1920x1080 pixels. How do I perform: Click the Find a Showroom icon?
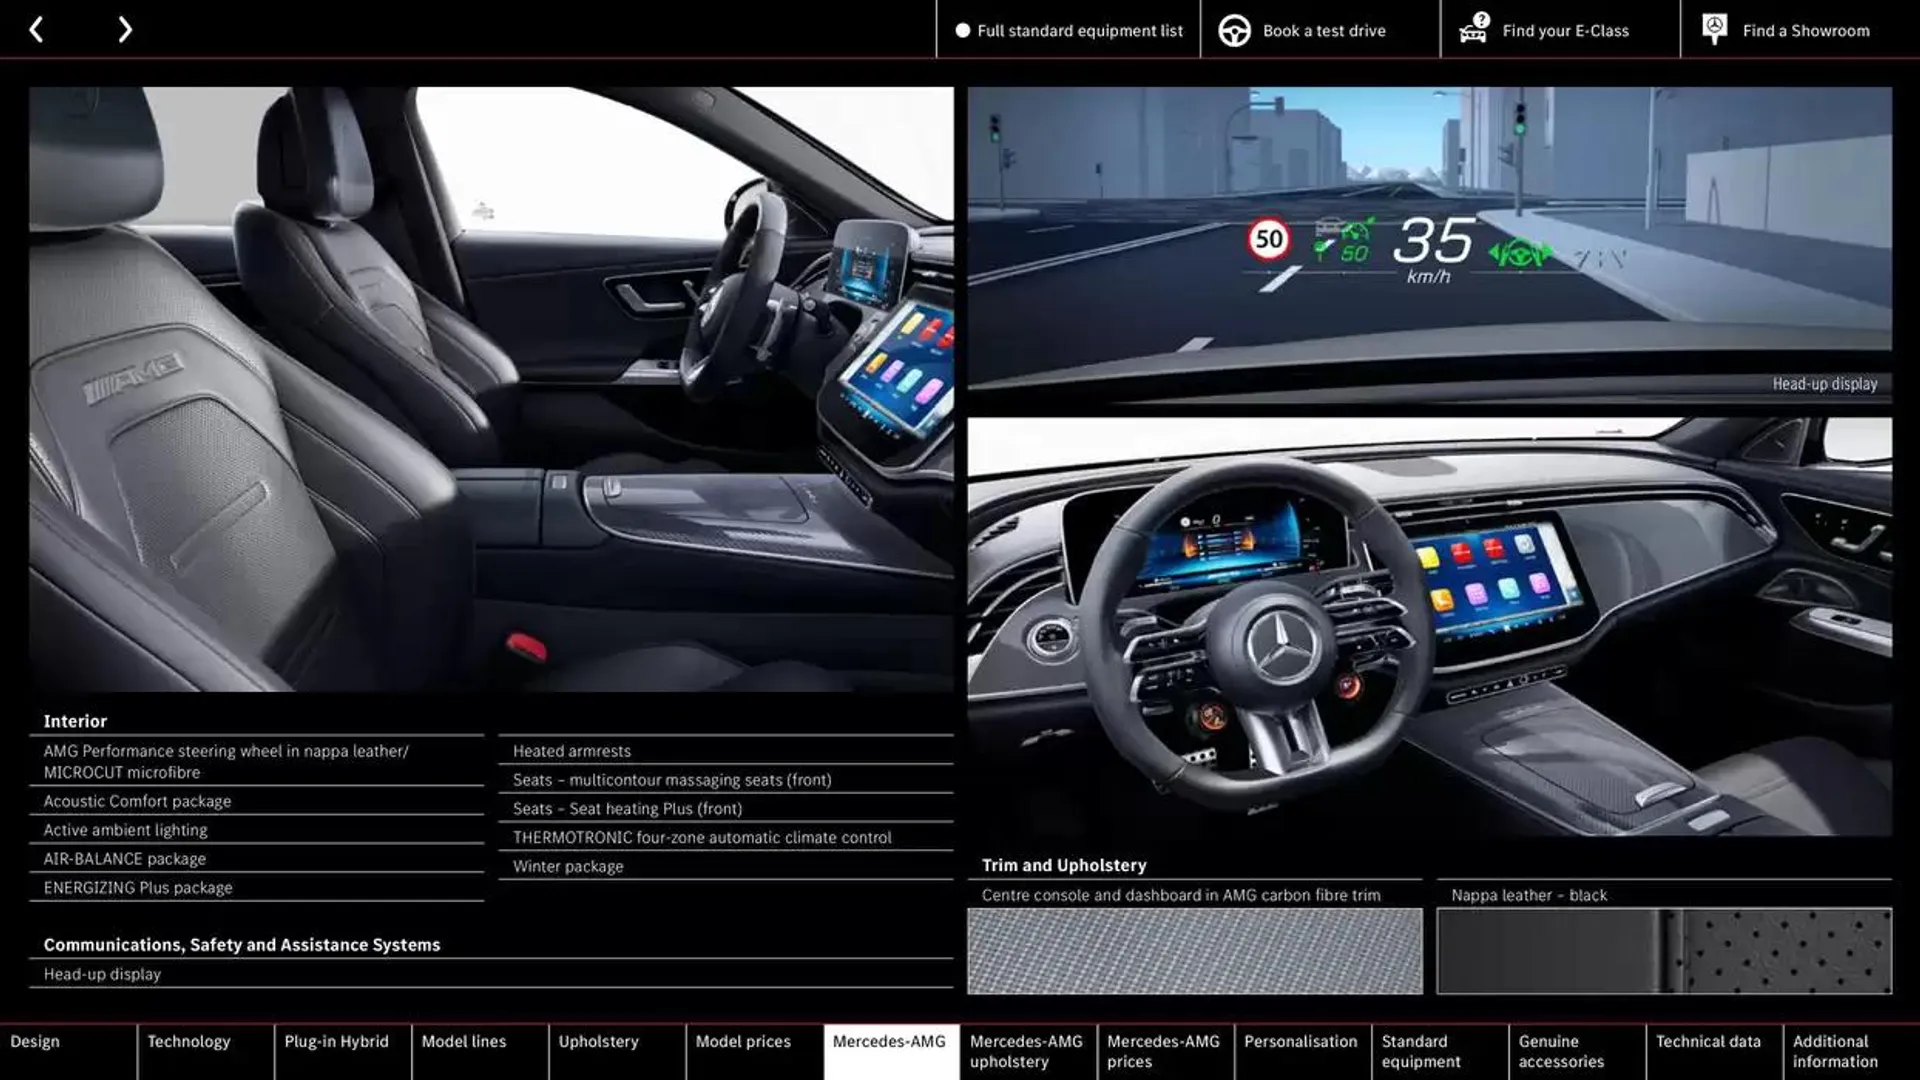click(x=1714, y=29)
